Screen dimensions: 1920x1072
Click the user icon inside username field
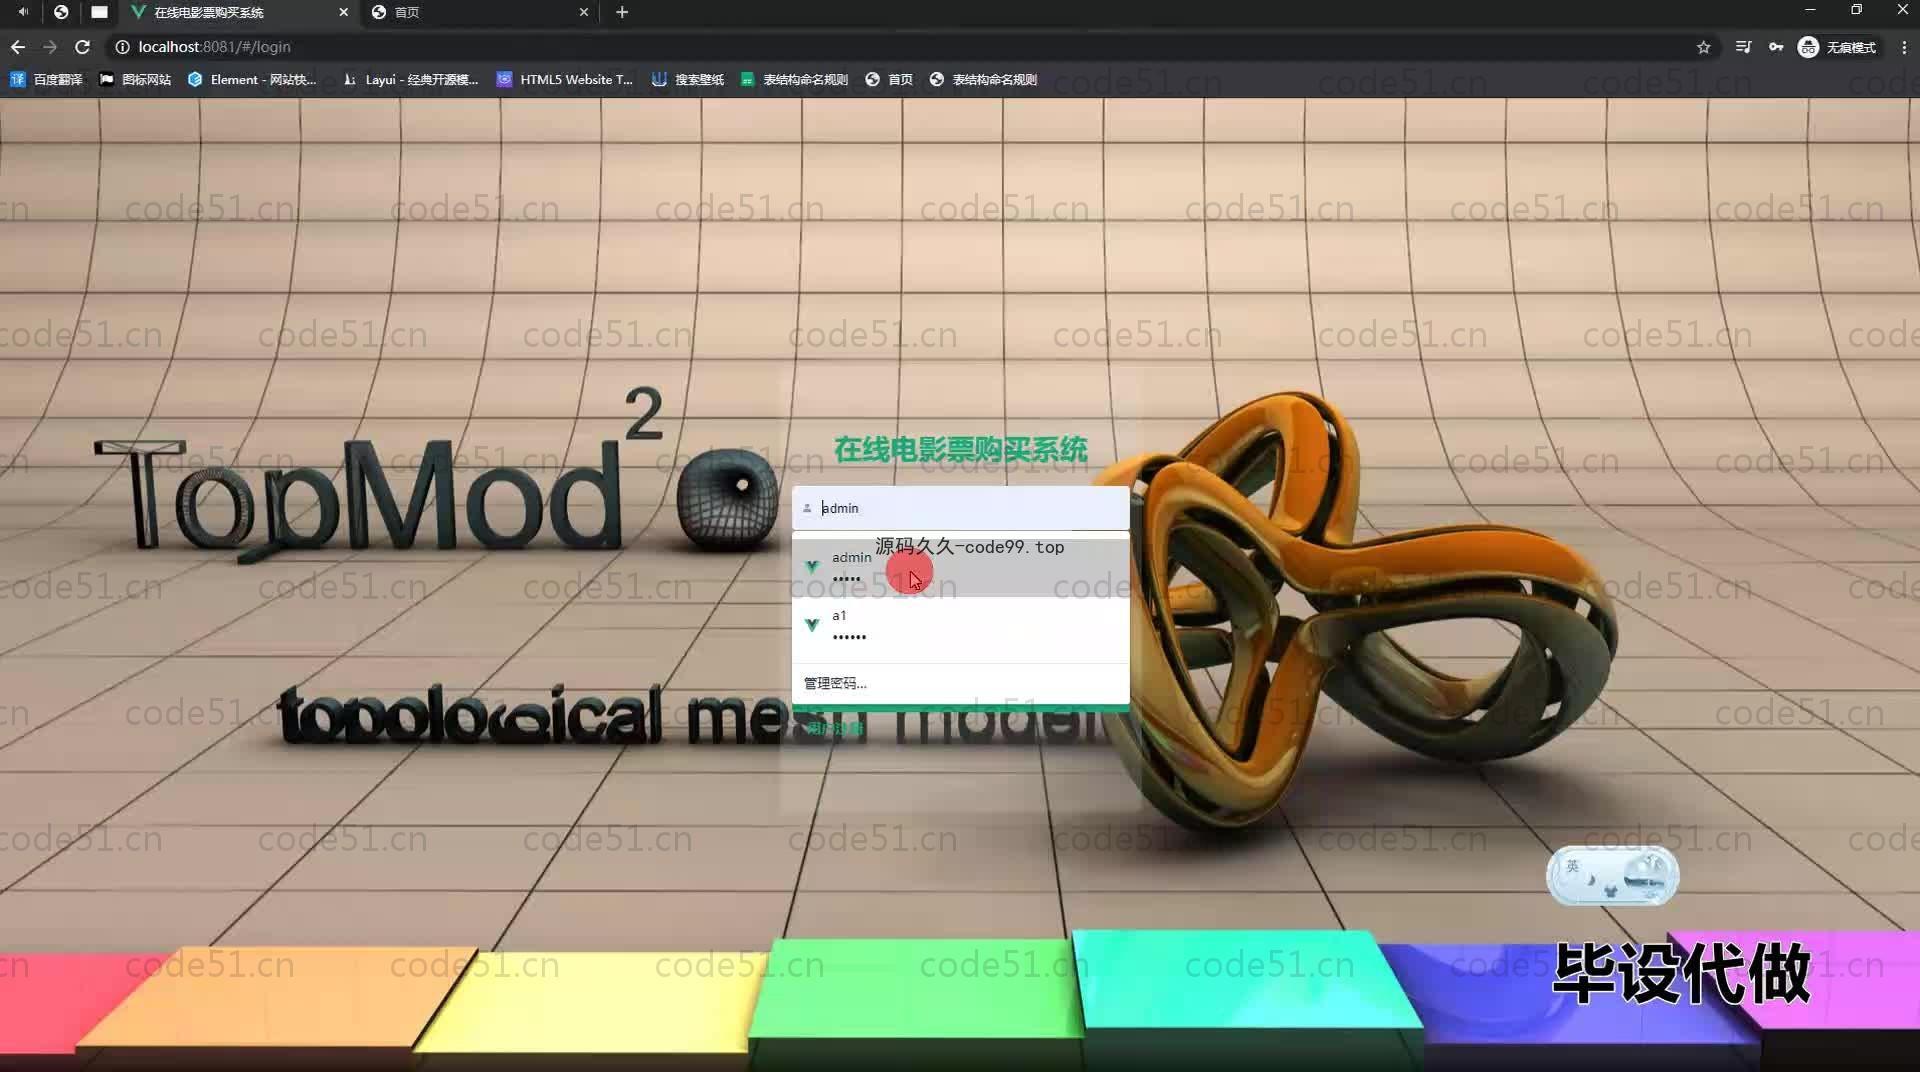pos(807,508)
